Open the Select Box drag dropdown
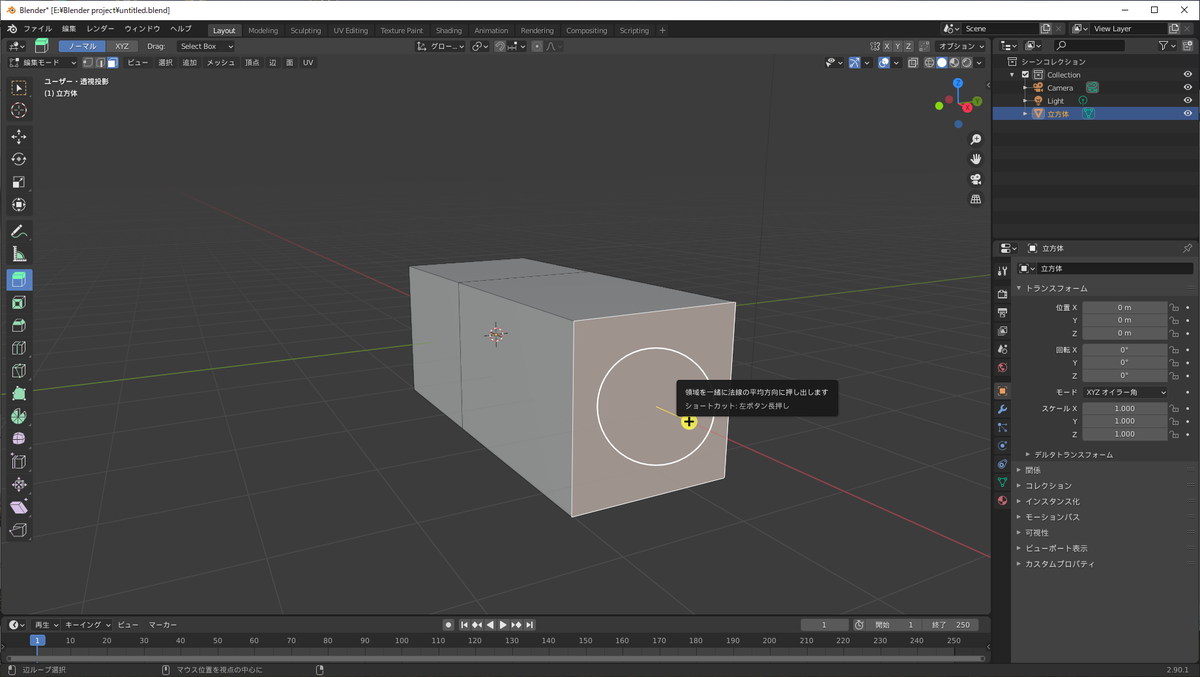The height and width of the screenshot is (677, 1200). click(206, 46)
